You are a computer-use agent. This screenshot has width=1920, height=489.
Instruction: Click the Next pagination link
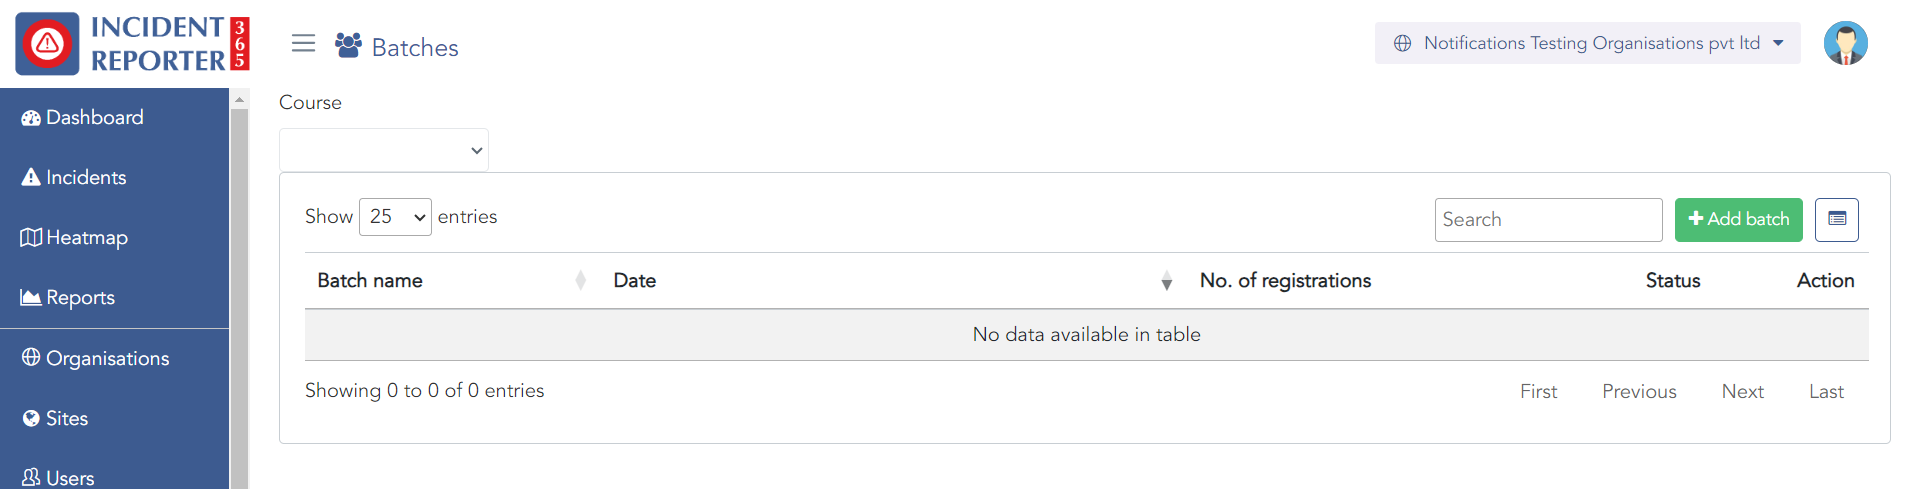point(1742,392)
